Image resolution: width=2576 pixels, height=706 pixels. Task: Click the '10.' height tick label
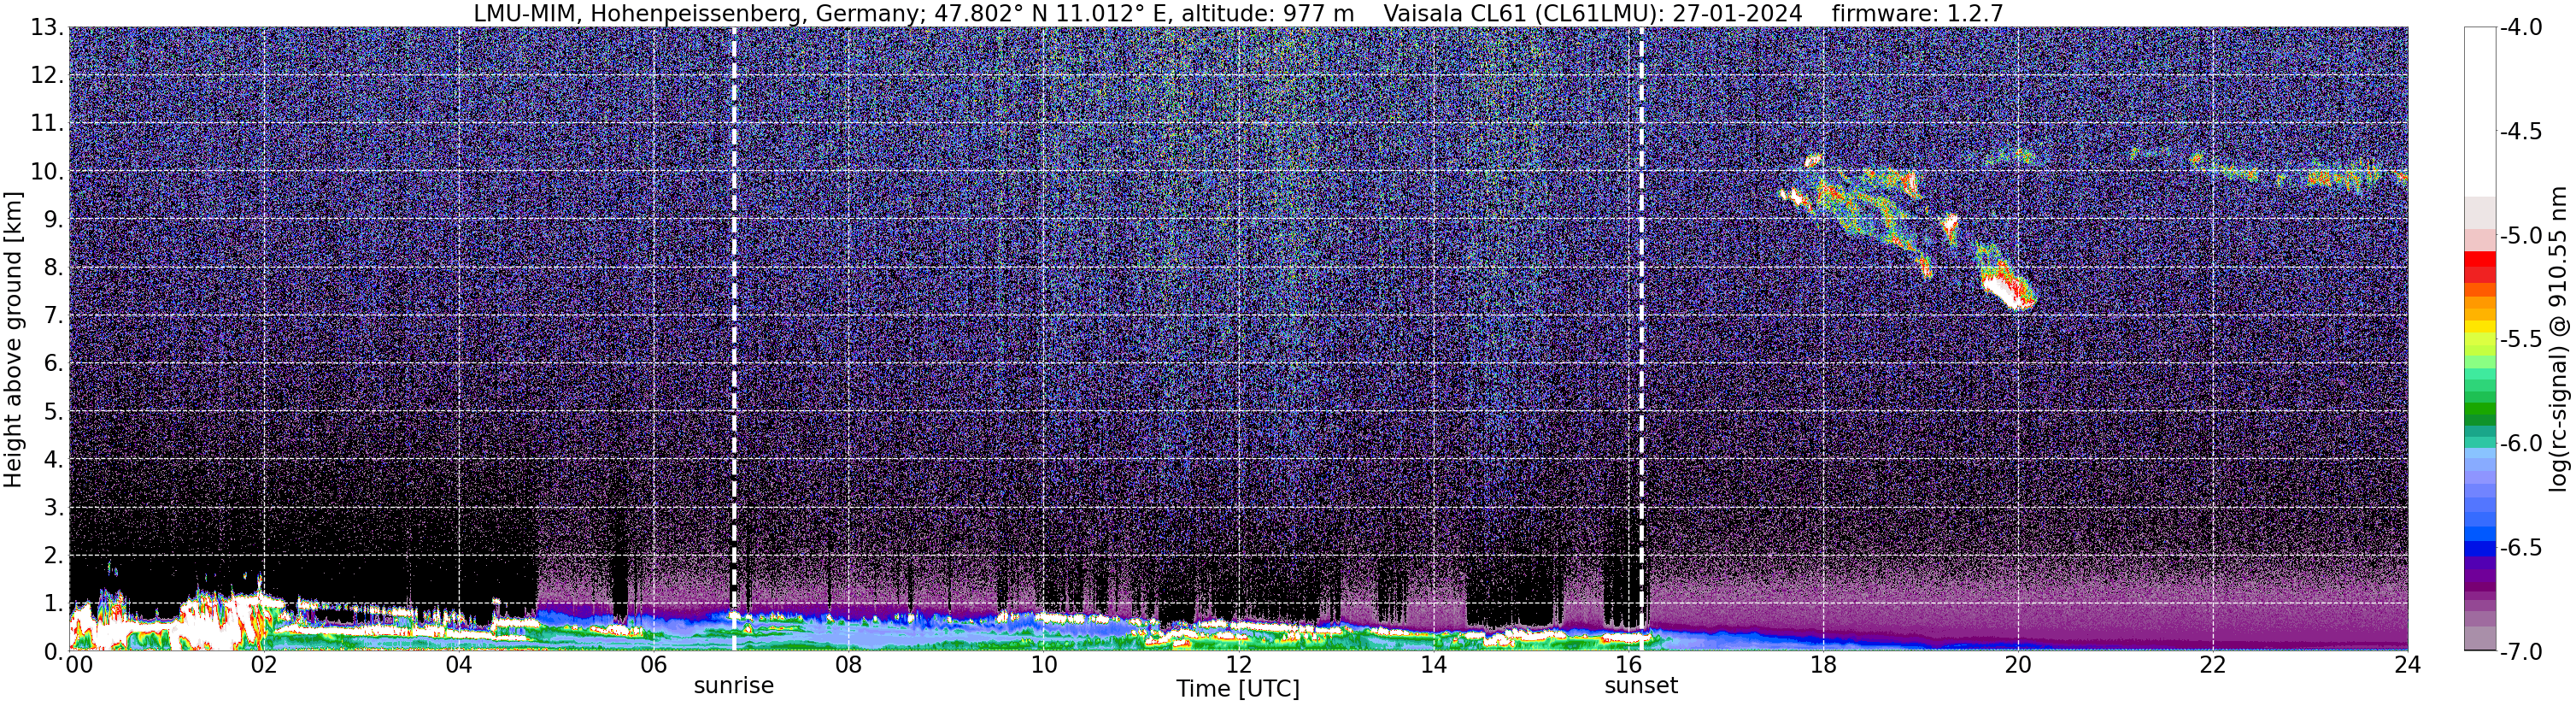coord(46,172)
